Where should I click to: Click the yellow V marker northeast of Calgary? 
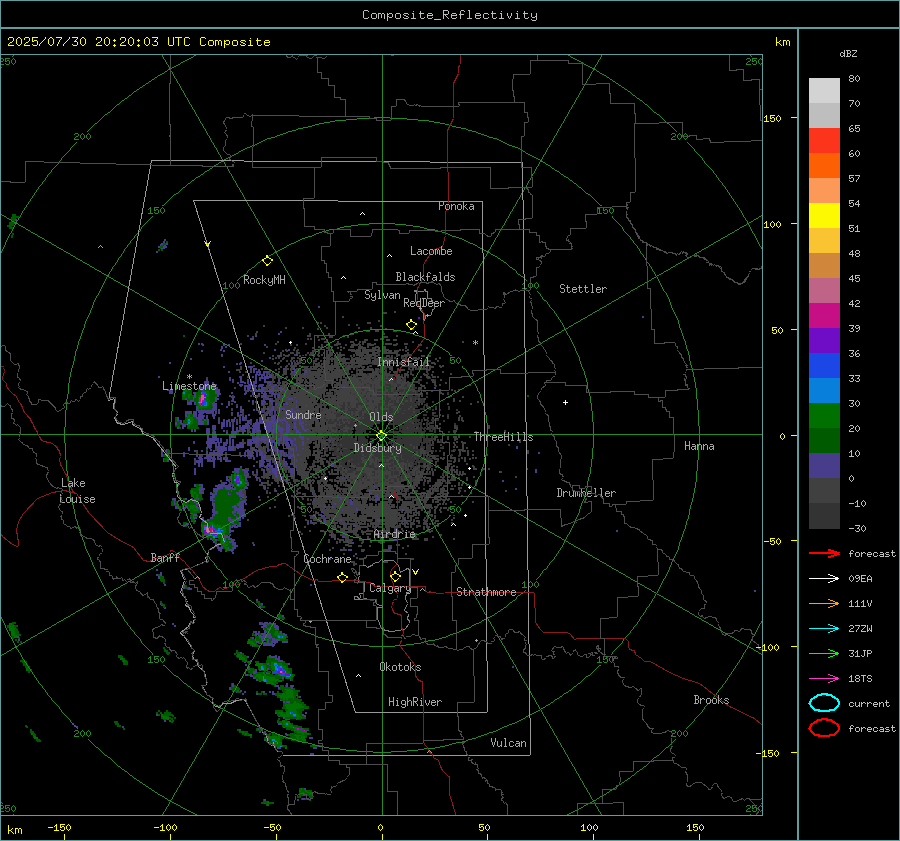coord(416,572)
